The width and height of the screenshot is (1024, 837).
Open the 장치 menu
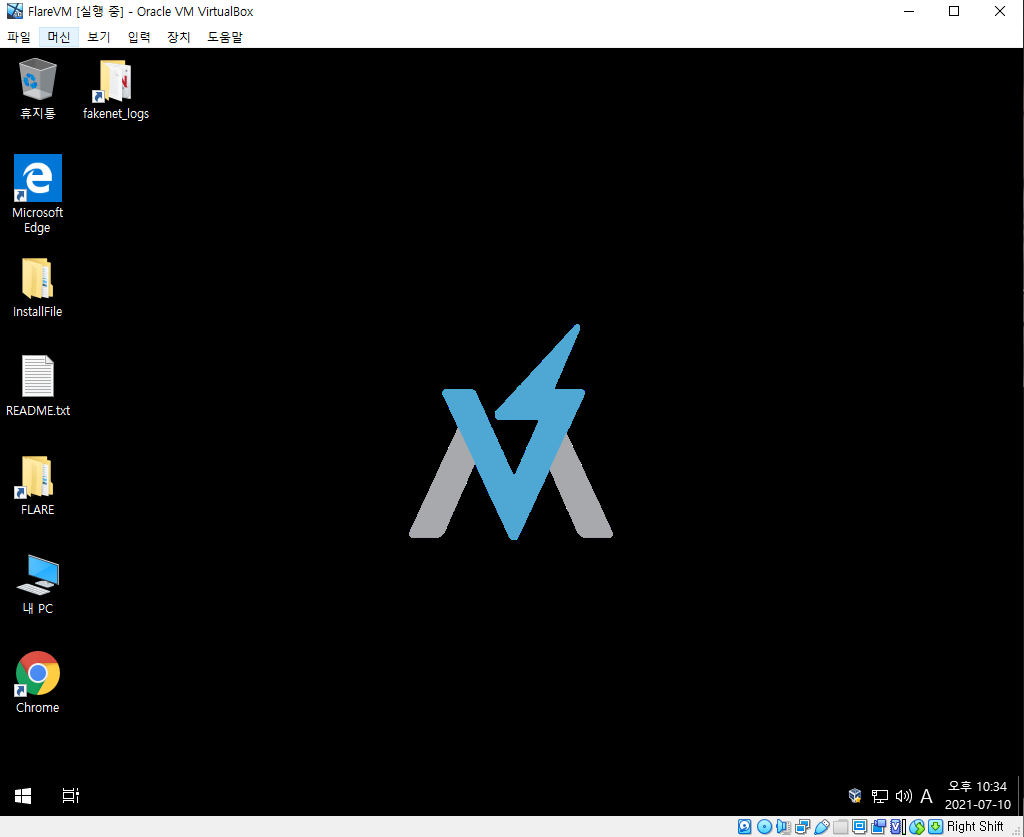click(x=178, y=37)
